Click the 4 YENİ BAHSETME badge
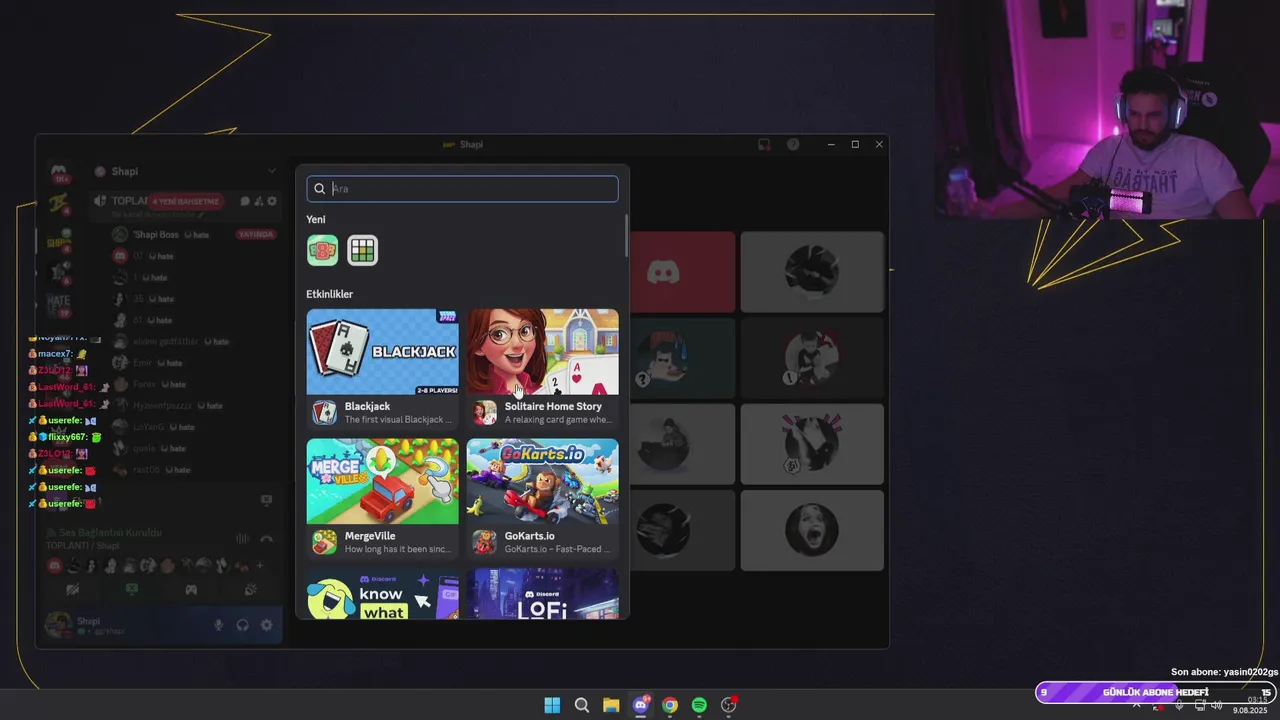 click(x=185, y=201)
